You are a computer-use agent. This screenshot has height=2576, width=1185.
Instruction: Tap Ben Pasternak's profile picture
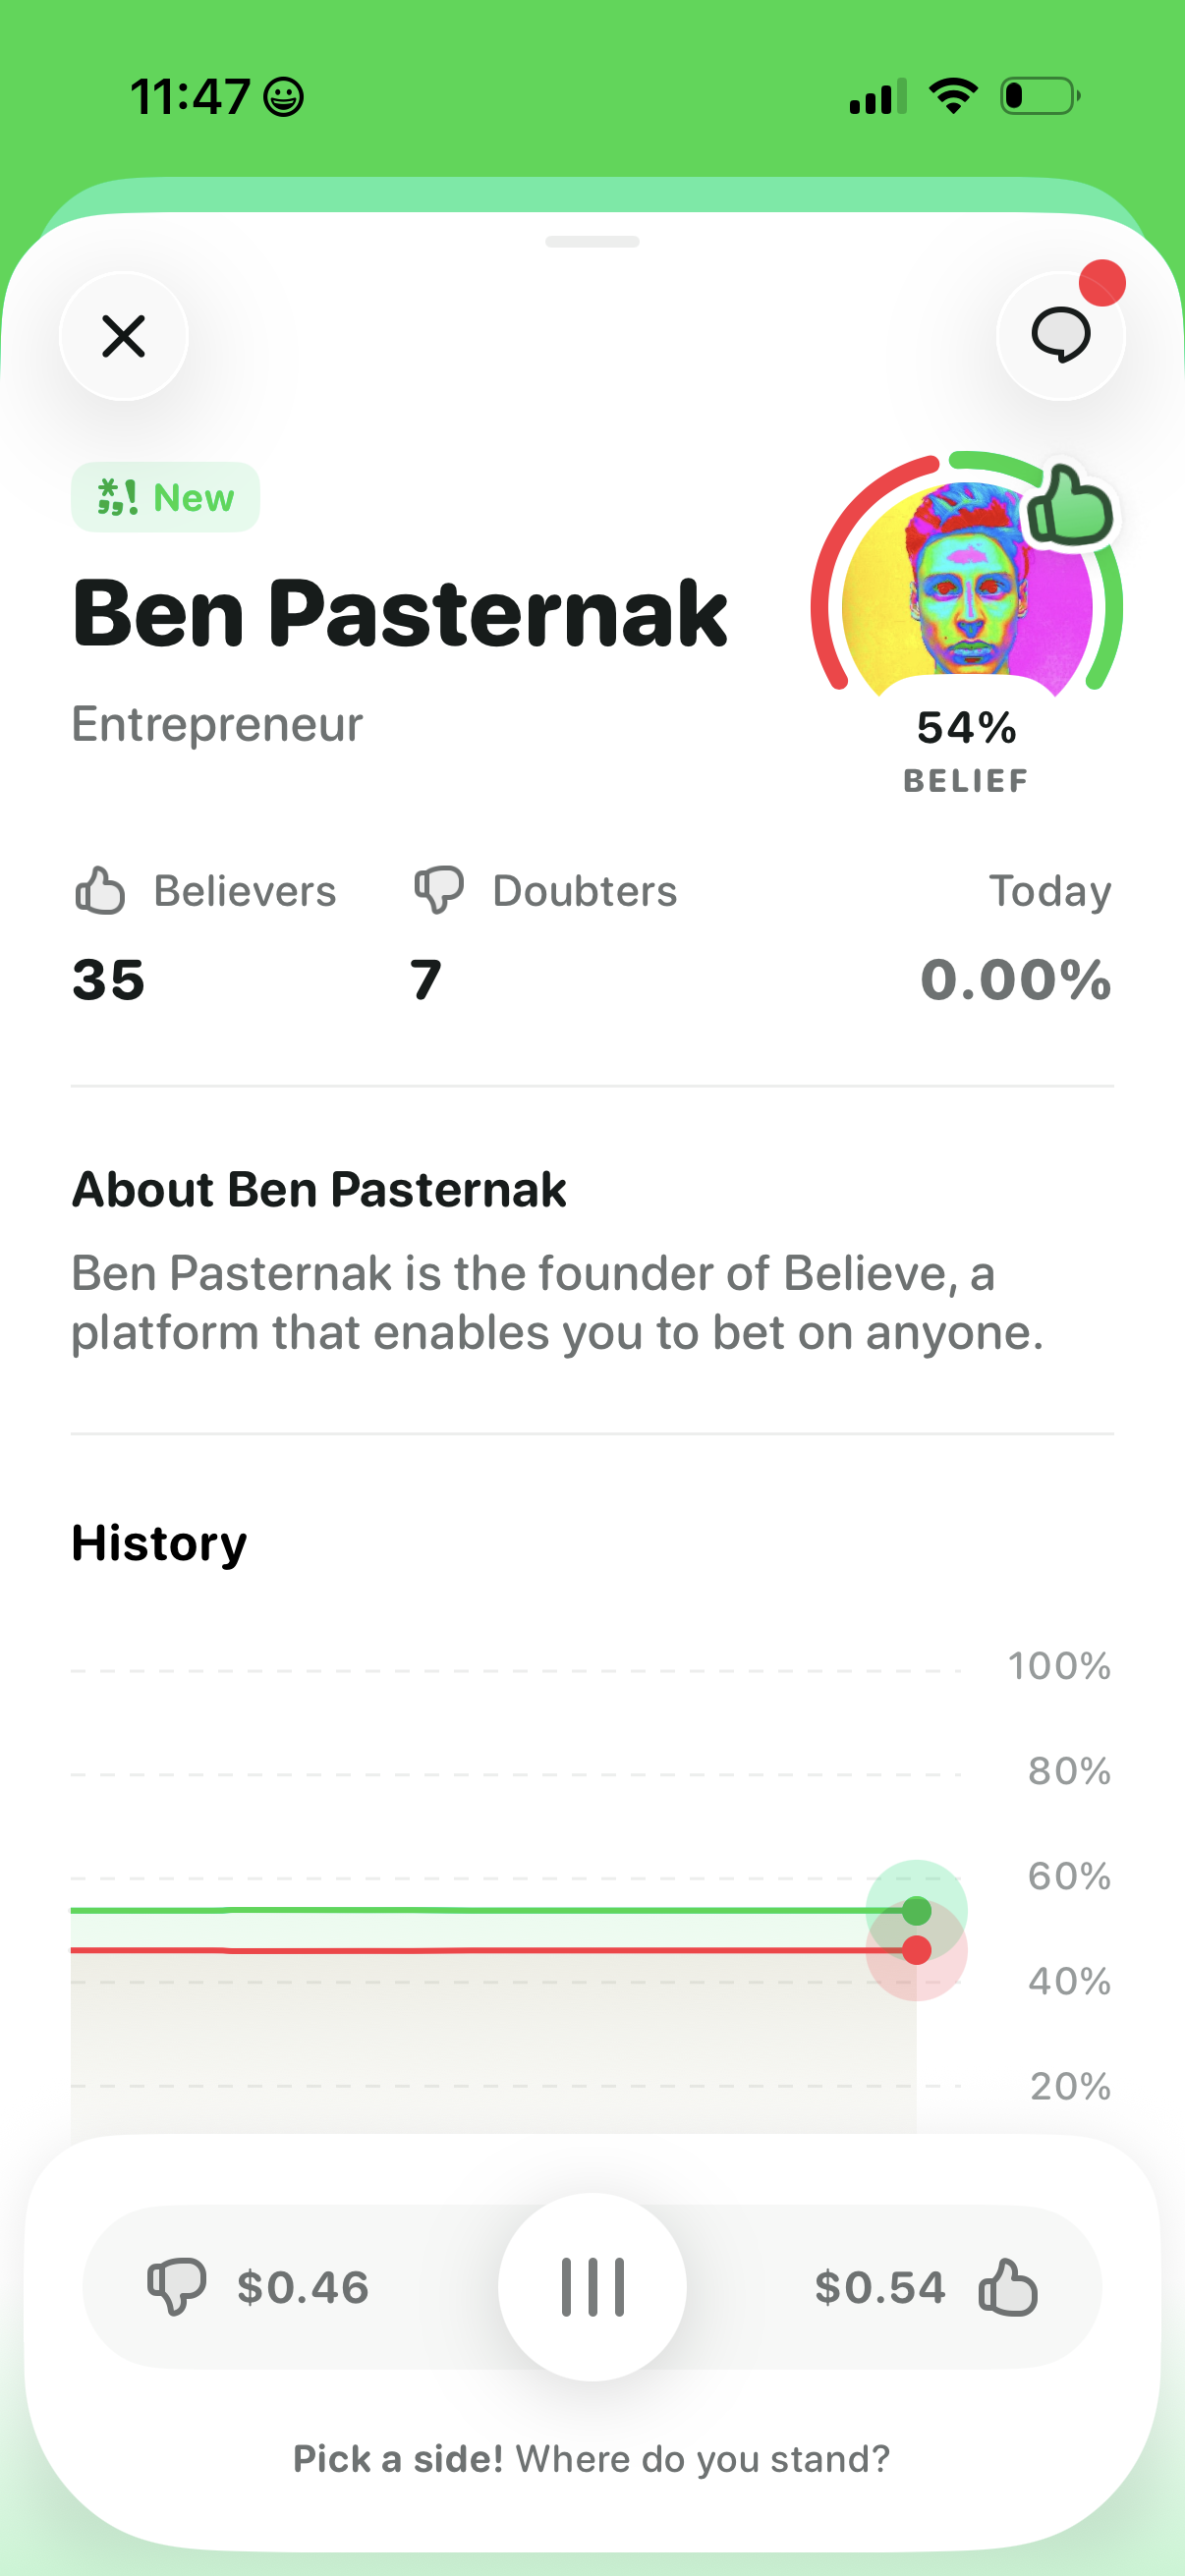coord(966,592)
